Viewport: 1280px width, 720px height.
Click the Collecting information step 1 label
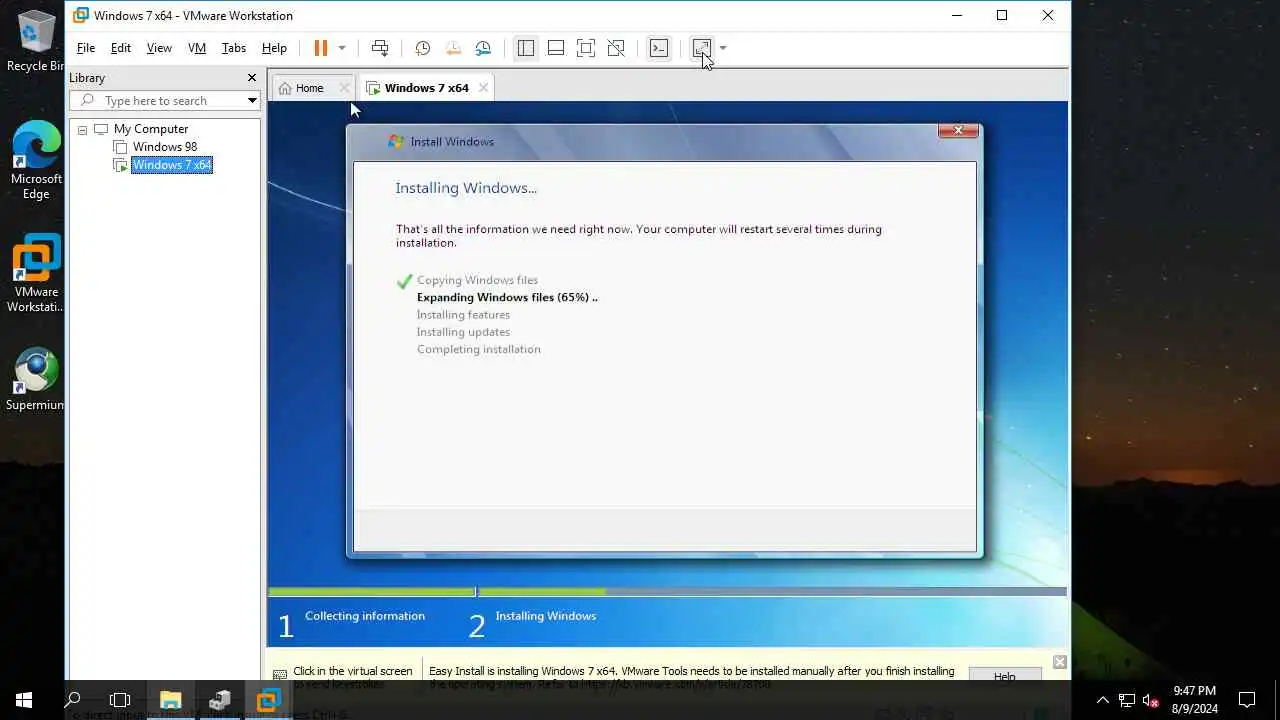365,616
